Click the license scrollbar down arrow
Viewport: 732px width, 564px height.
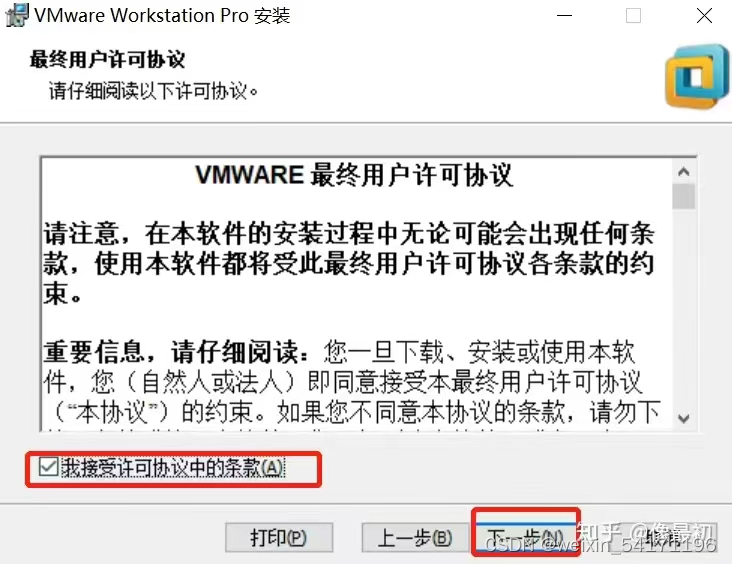(x=683, y=418)
